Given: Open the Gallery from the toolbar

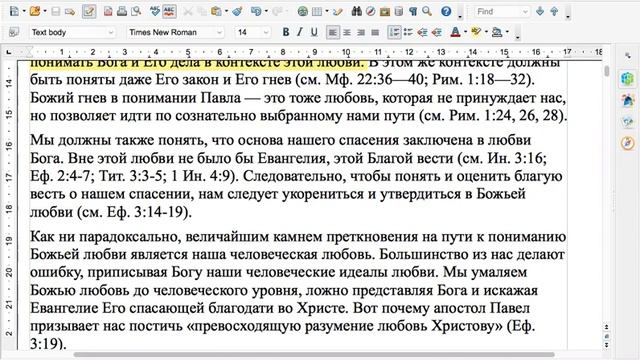Looking at the screenshot, I should point(384,11).
